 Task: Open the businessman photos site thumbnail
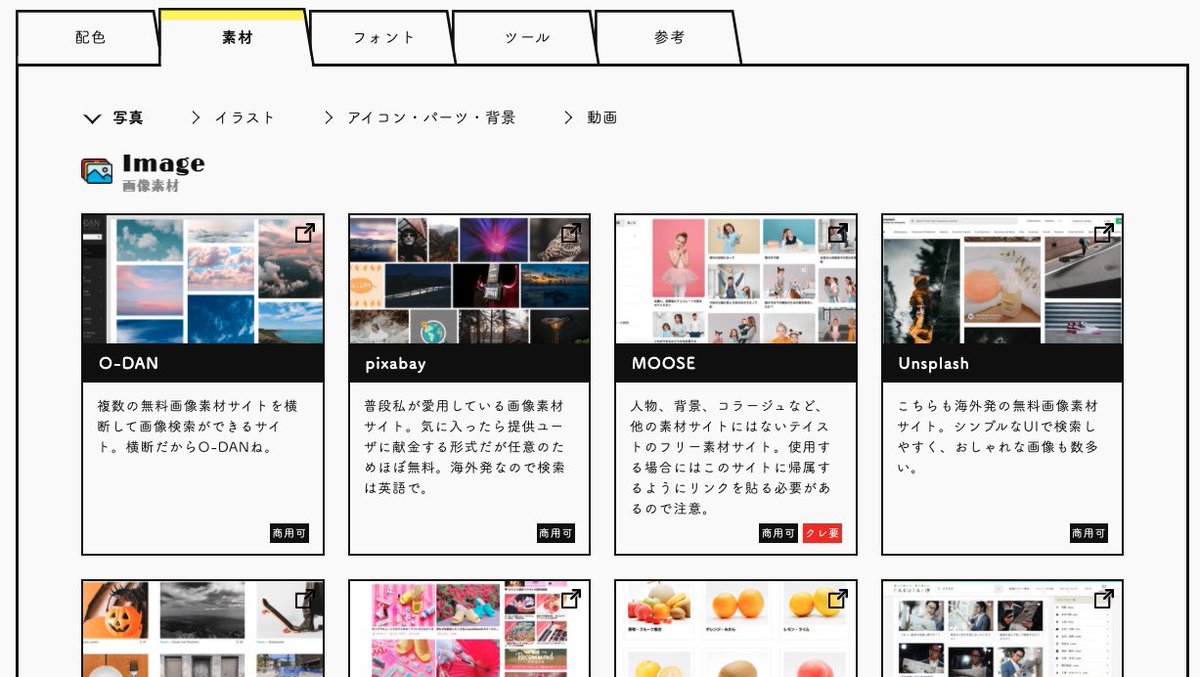point(1002,629)
